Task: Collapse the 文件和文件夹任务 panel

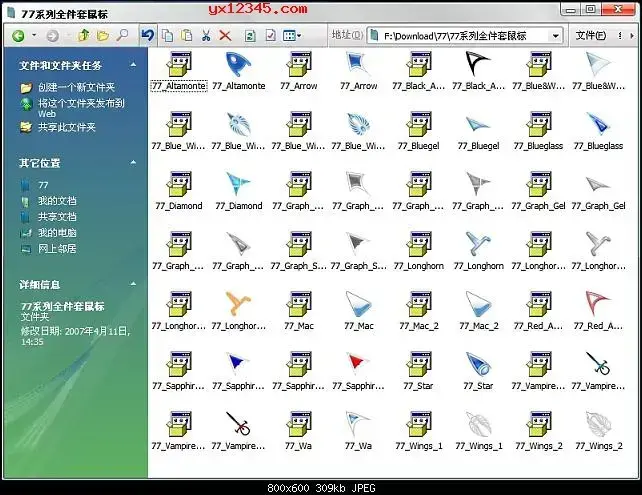Action: coord(133,65)
